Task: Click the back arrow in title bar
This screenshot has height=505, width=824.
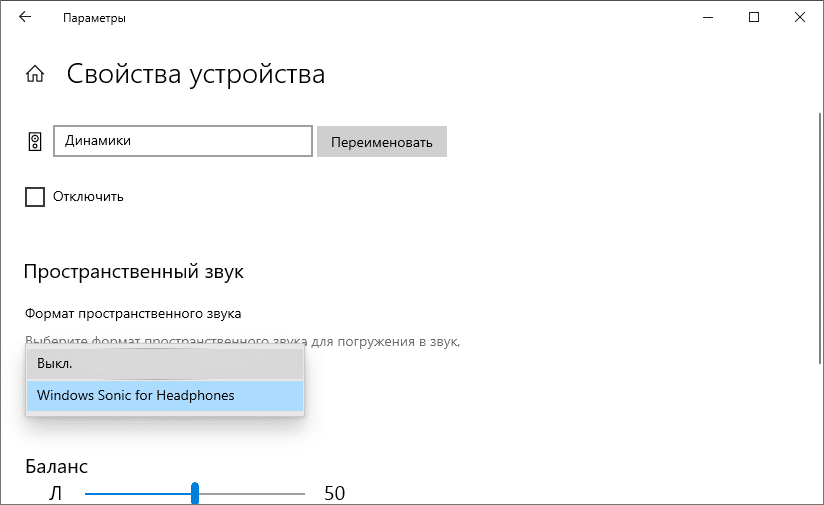Action: [x=25, y=18]
